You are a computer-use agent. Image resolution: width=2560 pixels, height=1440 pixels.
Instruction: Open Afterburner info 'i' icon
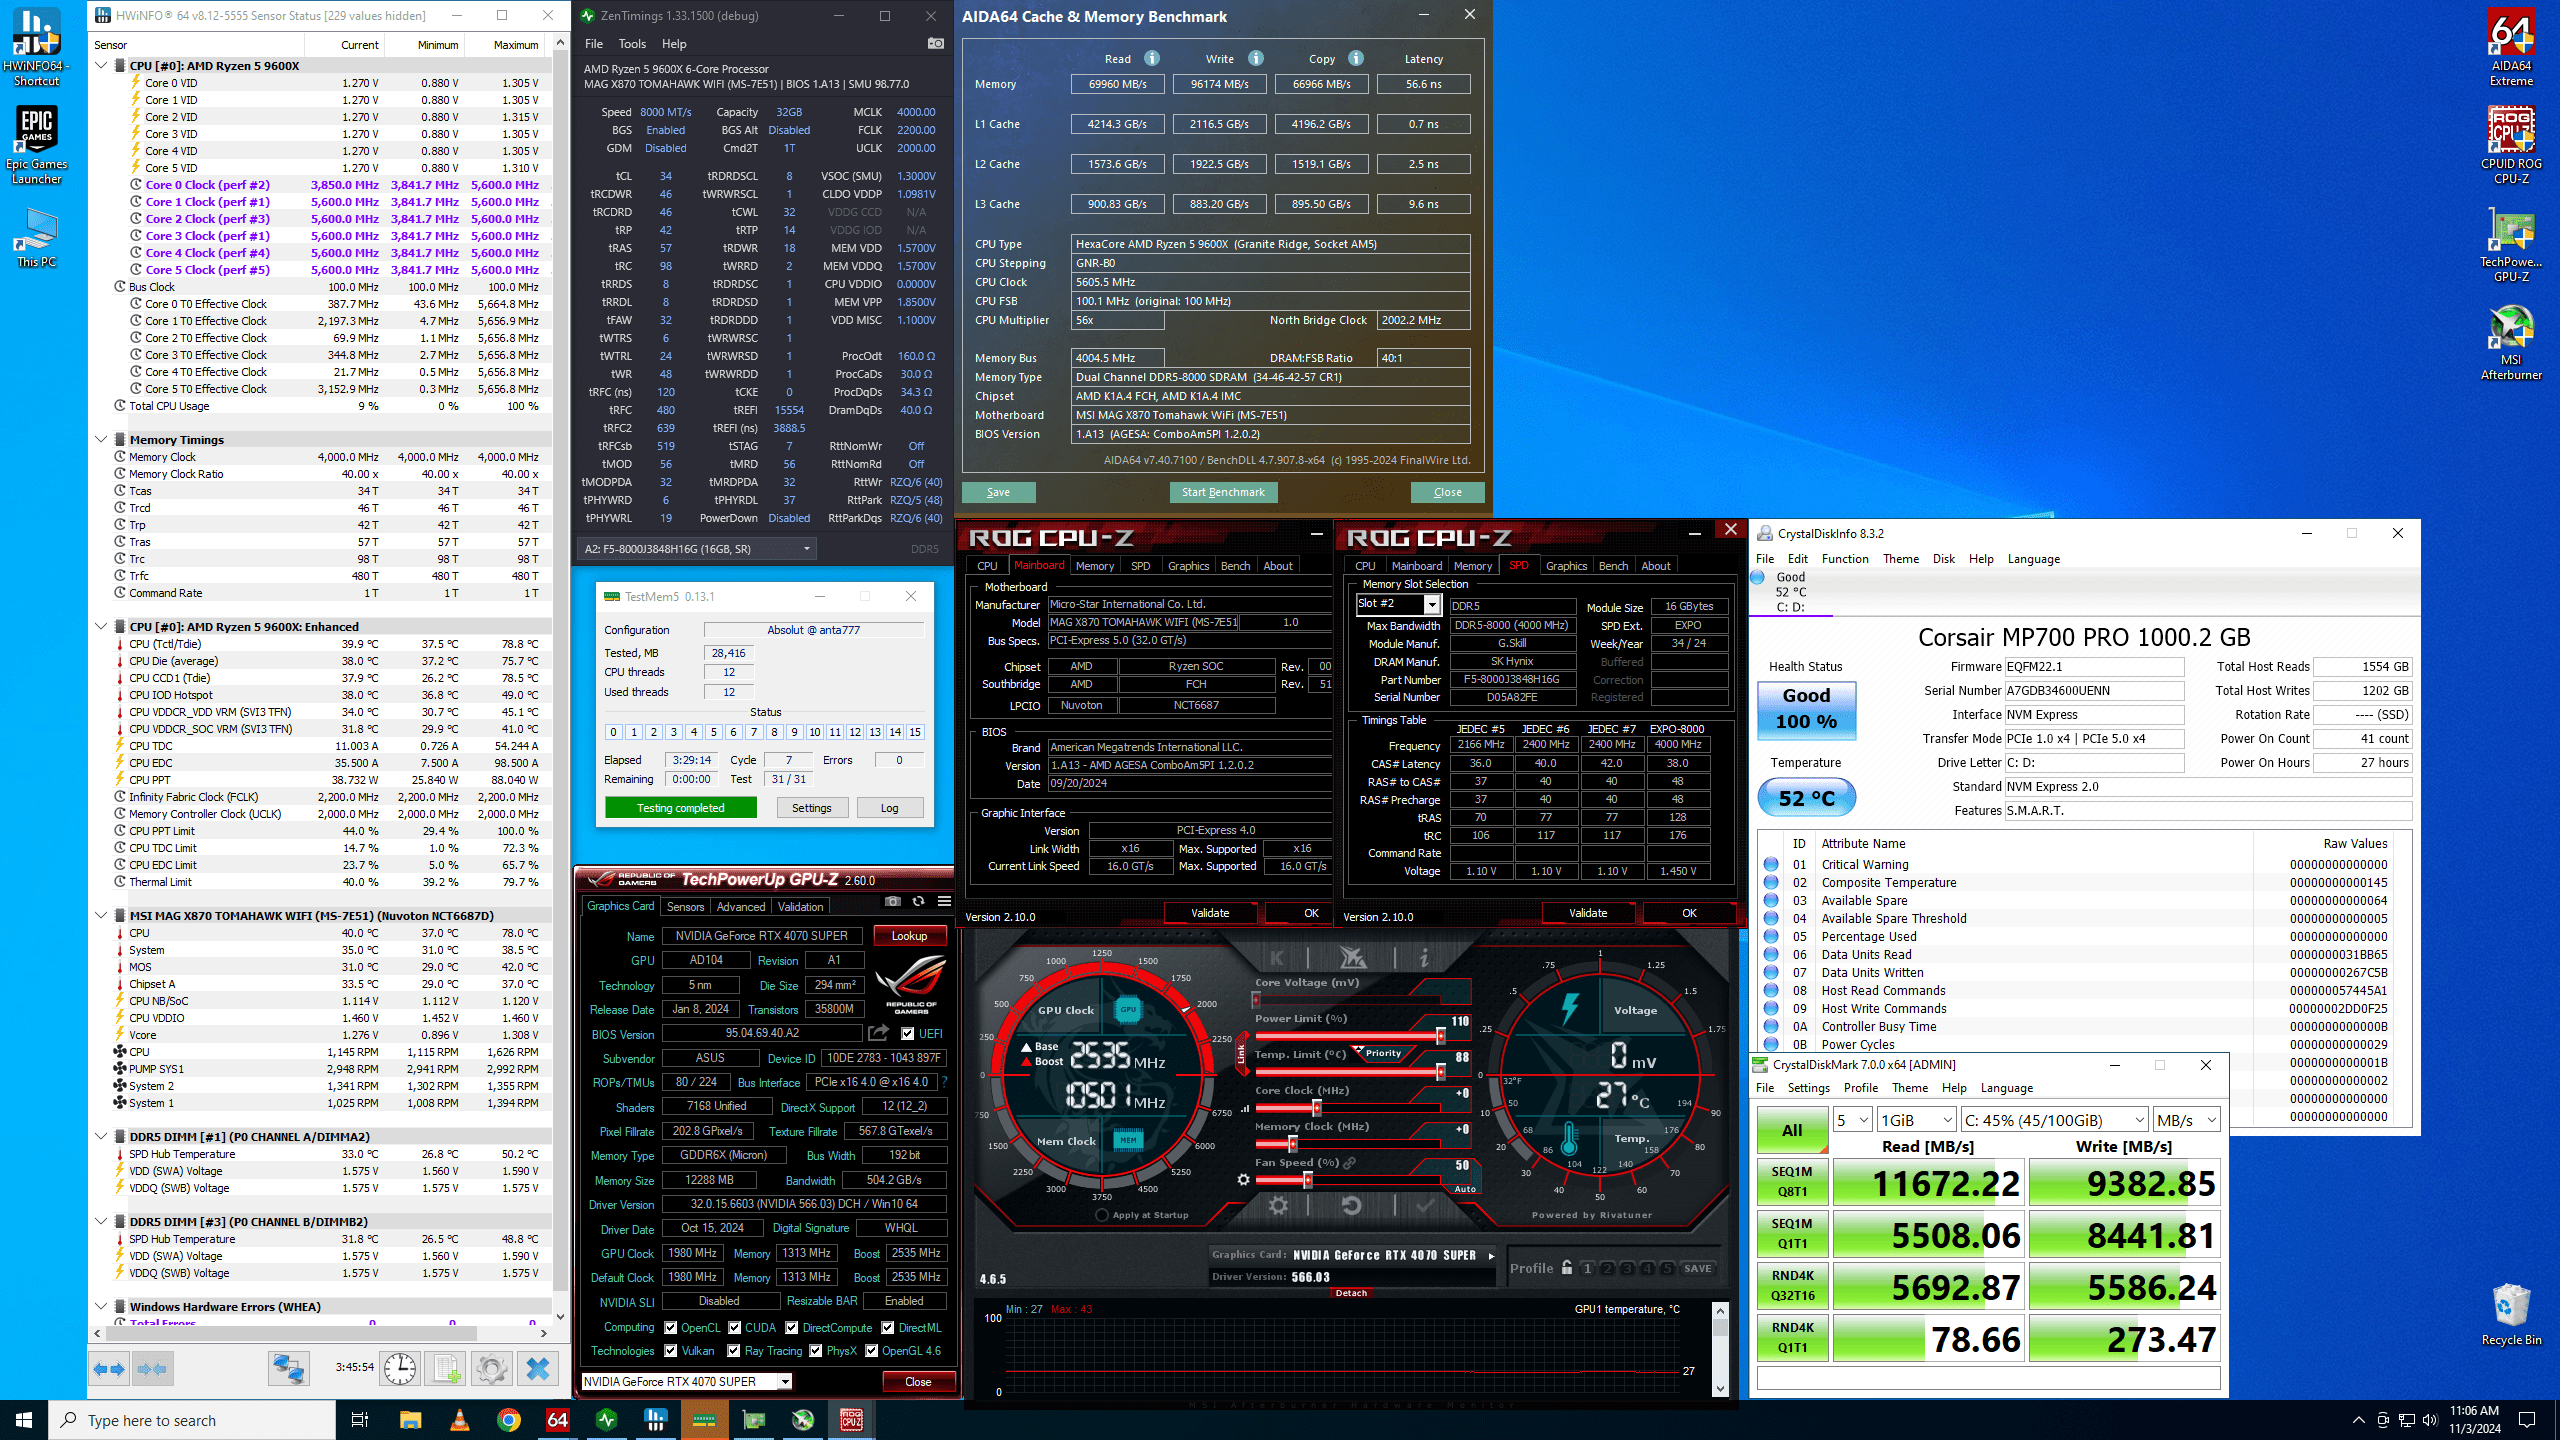tap(1423, 958)
